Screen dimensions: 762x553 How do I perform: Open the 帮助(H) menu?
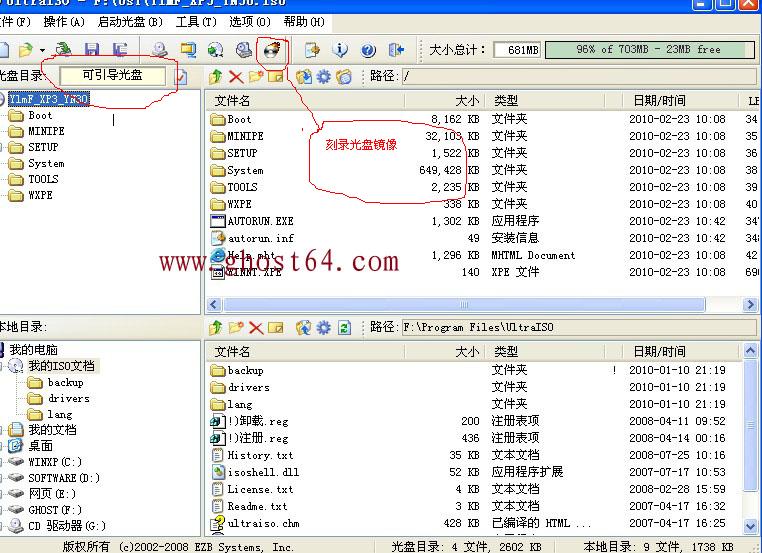pyautogui.click(x=304, y=22)
